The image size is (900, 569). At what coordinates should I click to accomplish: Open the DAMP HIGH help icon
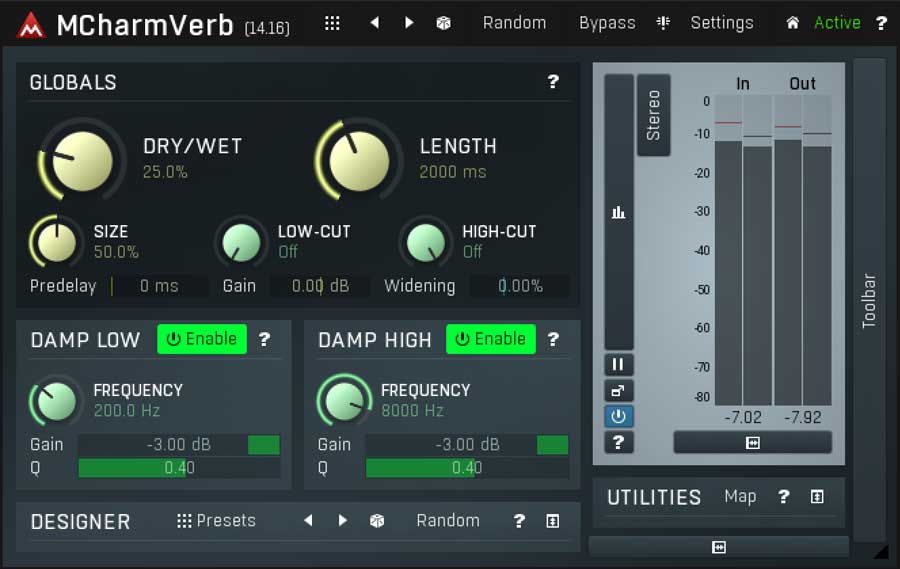coord(553,339)
